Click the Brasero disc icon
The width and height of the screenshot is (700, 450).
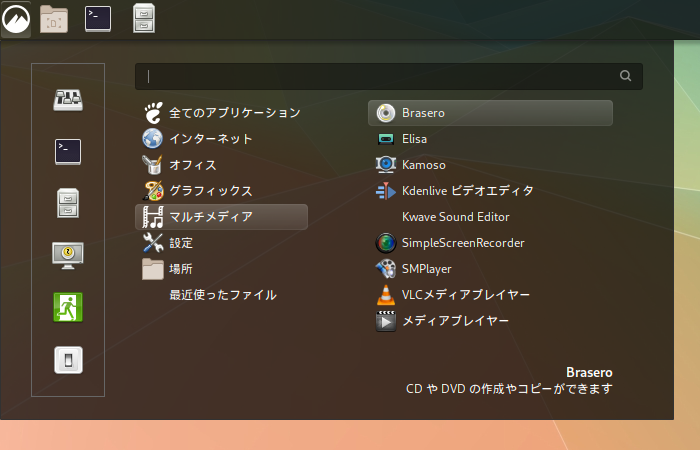(x=386, y=113)
